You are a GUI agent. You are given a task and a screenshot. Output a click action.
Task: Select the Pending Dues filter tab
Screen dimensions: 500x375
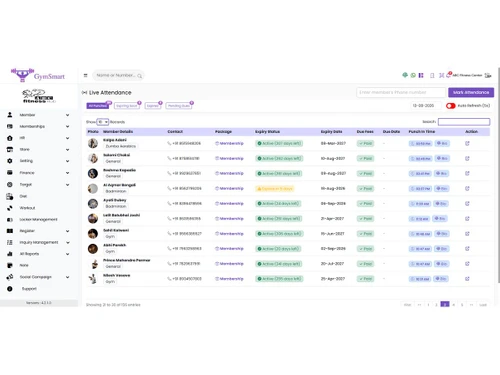click(x=179, y=106)
